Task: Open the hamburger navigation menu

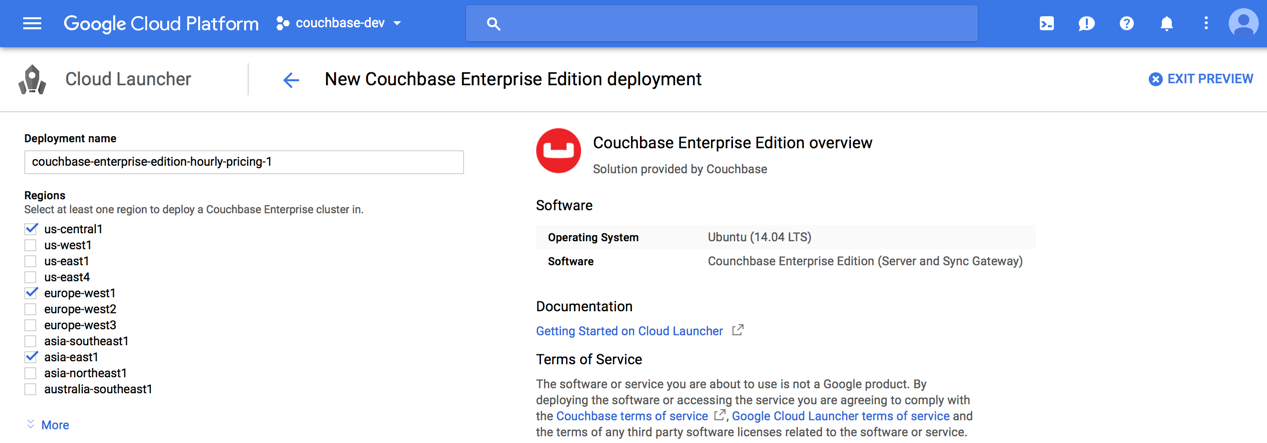Action: point(32,23)
